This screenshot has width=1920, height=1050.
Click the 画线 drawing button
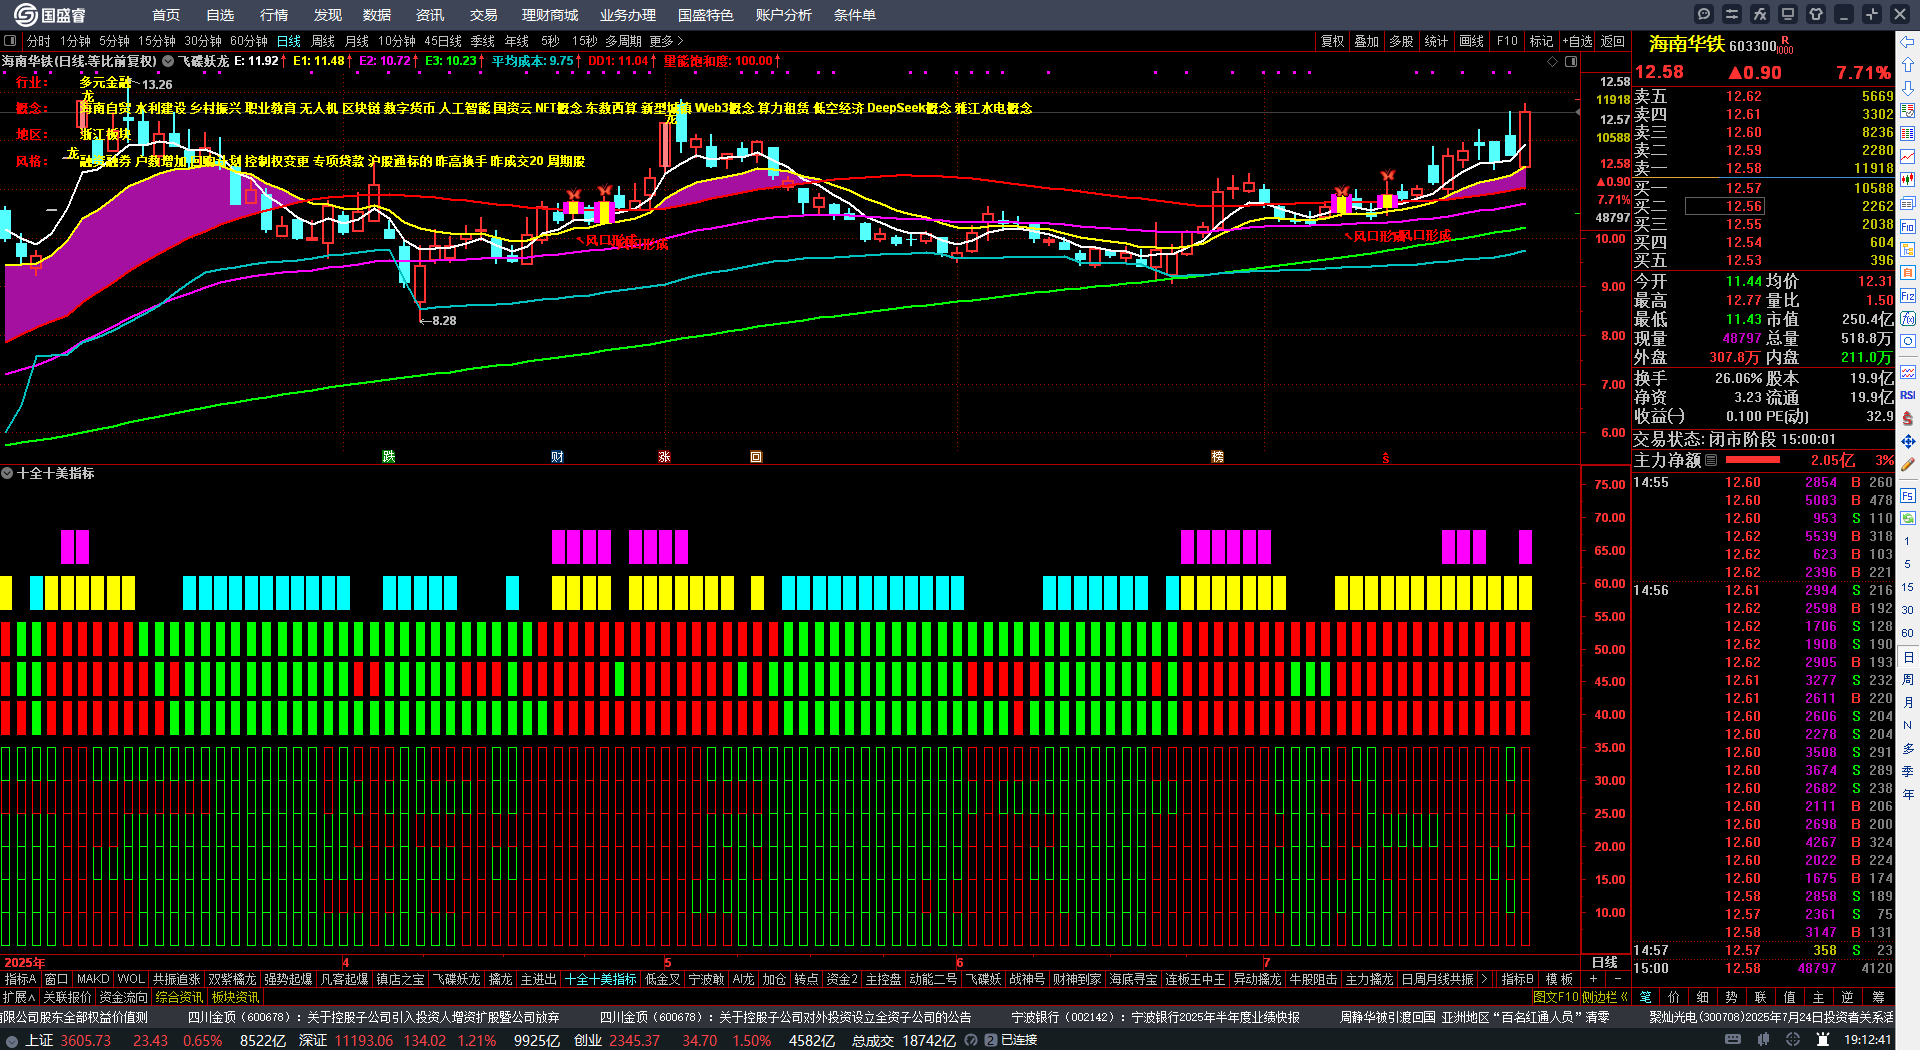[1472, 41]
